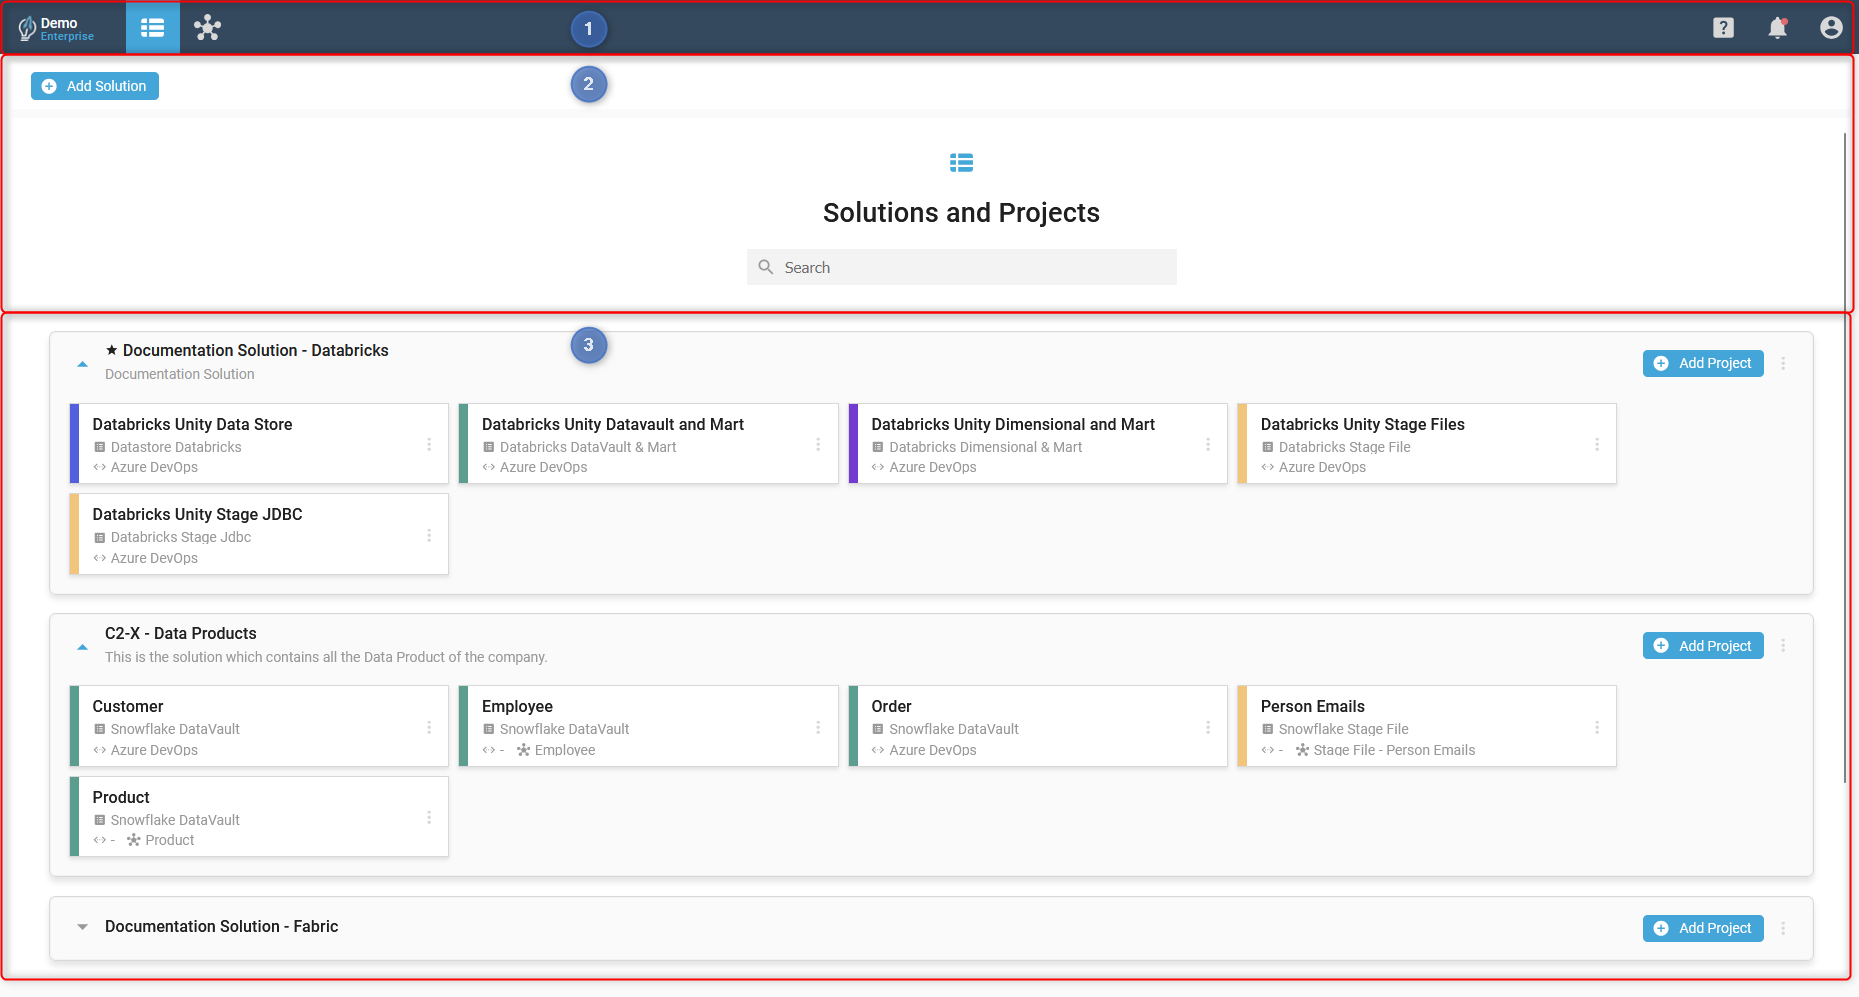Image resolution: width=1859 pixels, height=997 pixels.
Task: Open kebab menu on Databricks Unity Stage JDBC
Action: click(429, 535)
